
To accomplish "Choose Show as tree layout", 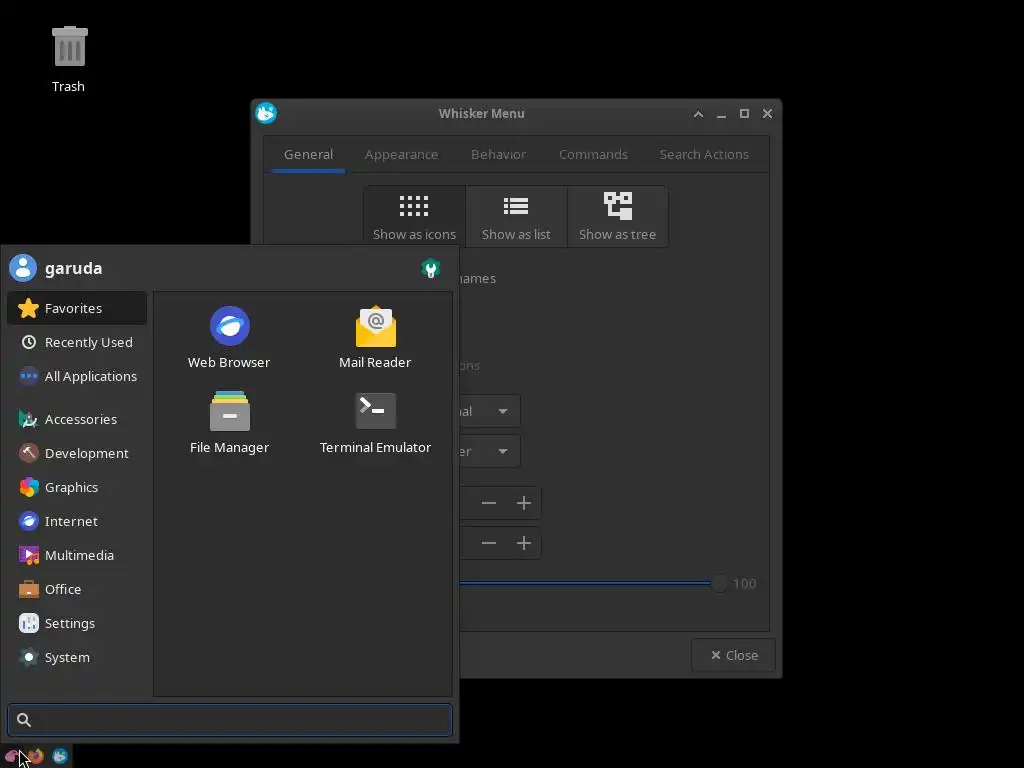I will tap(618, 217).
